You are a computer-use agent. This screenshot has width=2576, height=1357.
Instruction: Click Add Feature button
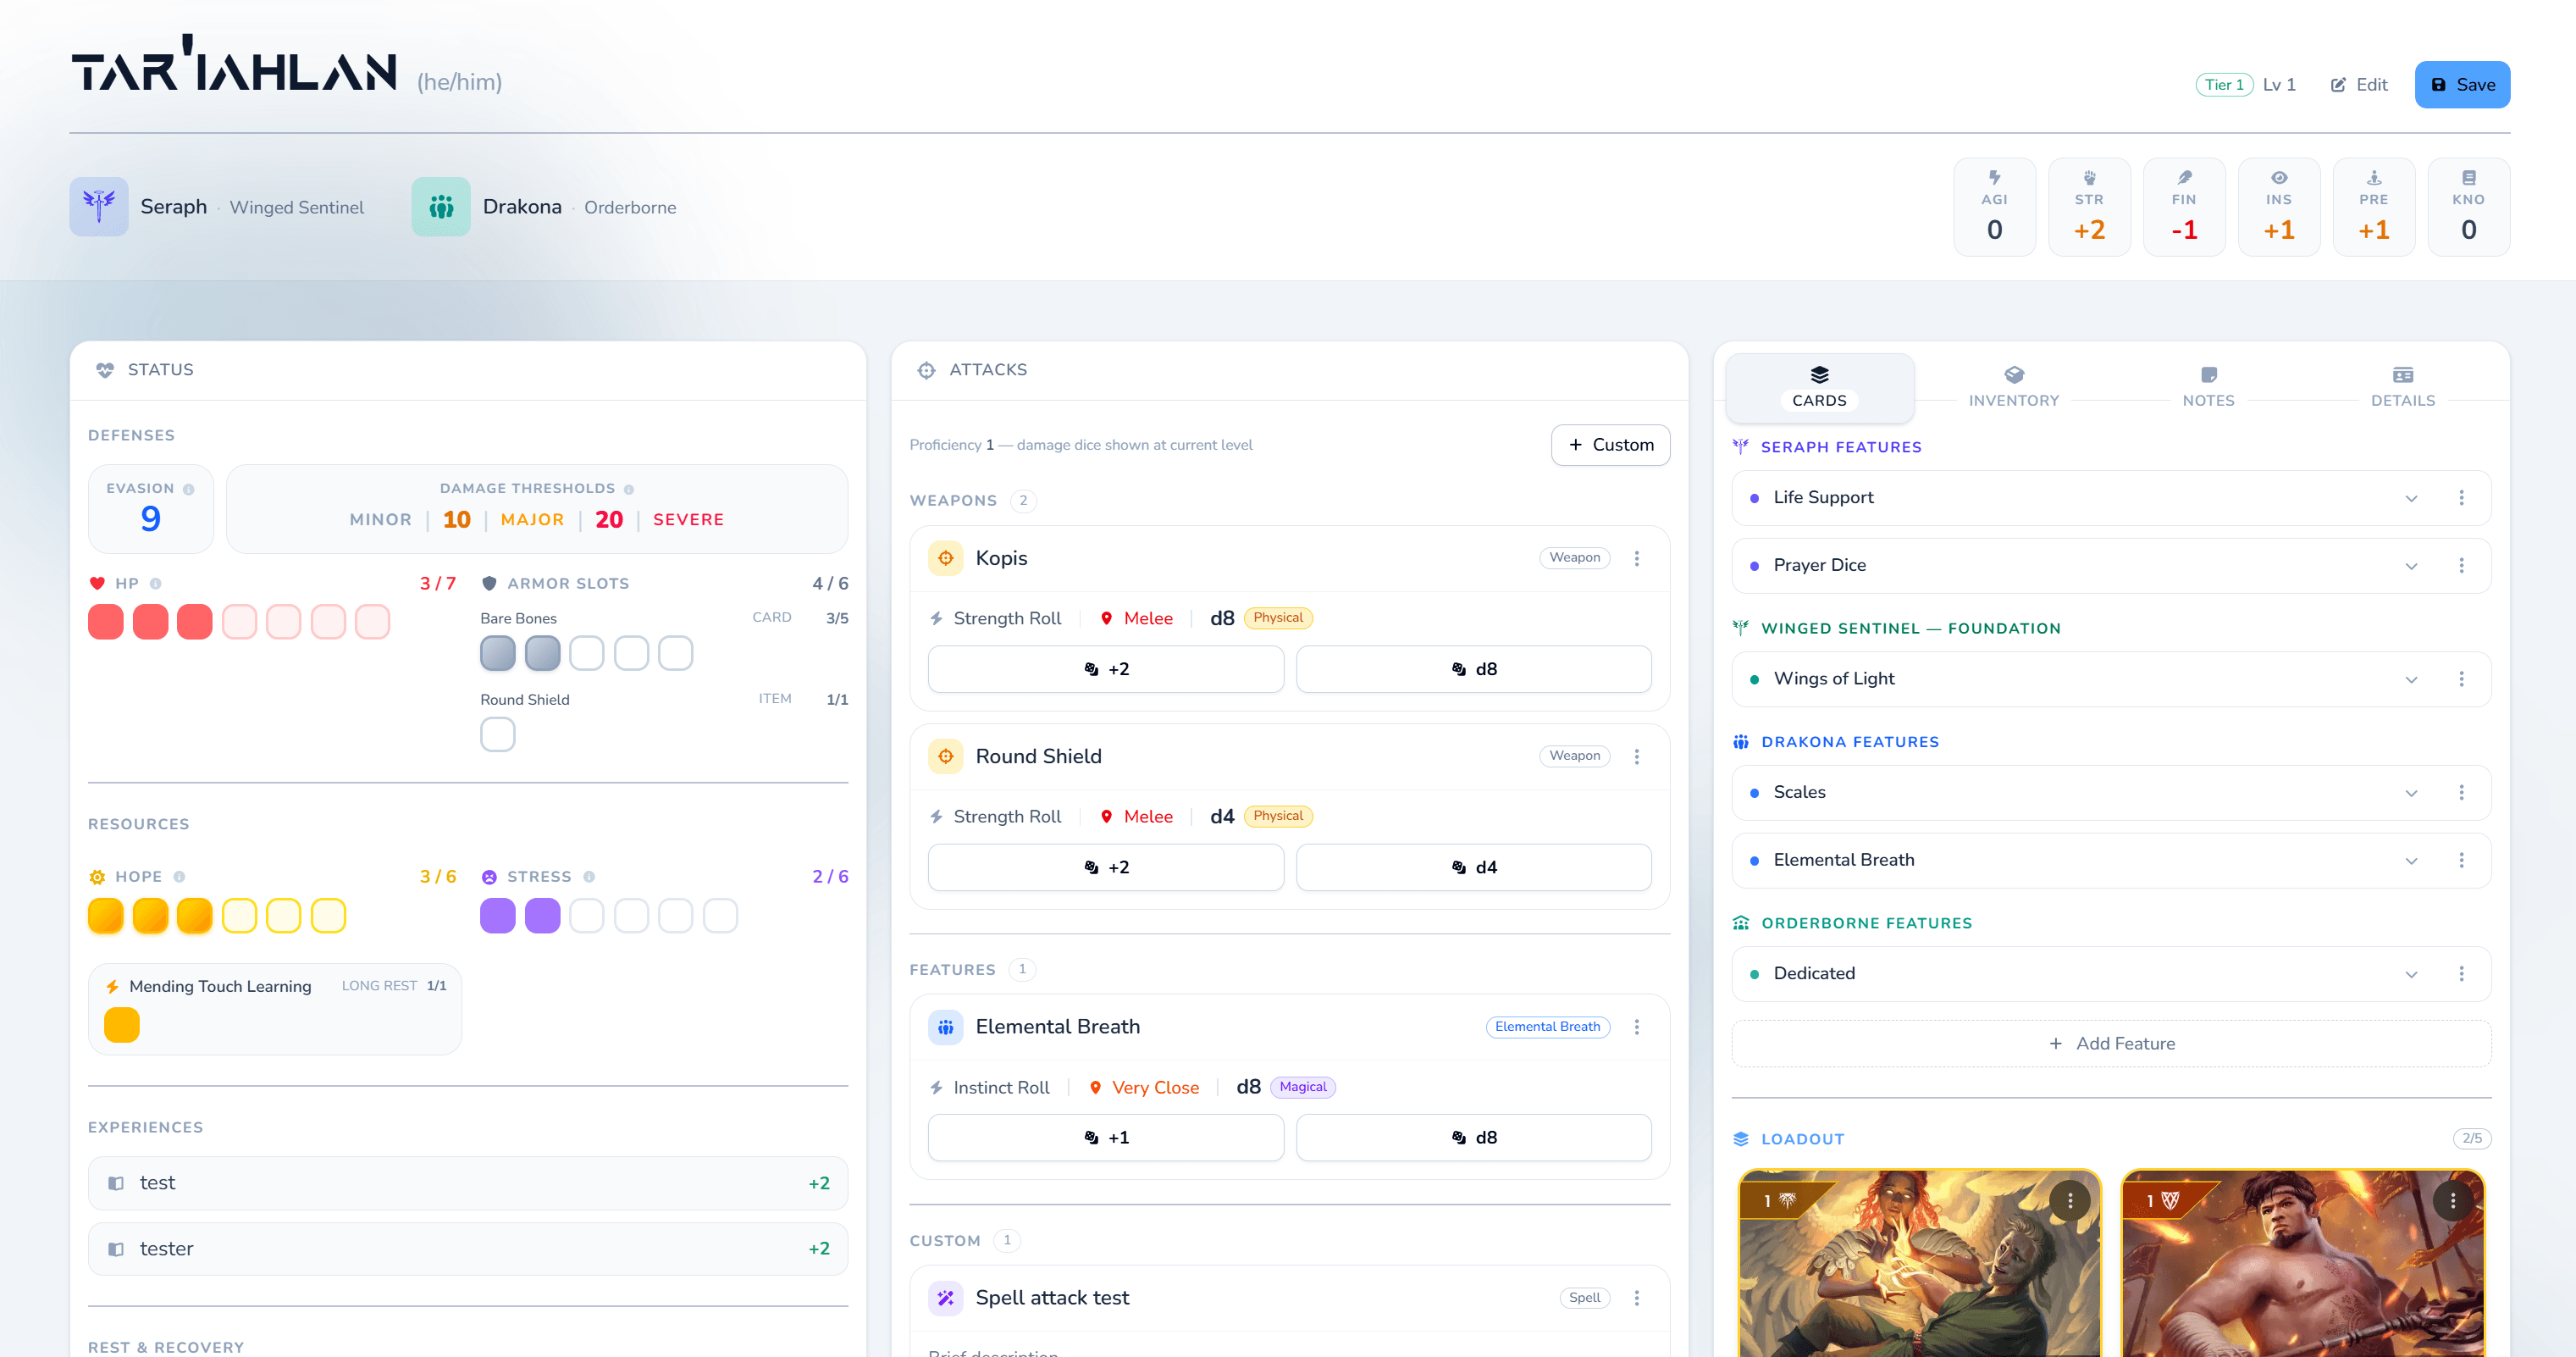[x=2111, y=1044]
